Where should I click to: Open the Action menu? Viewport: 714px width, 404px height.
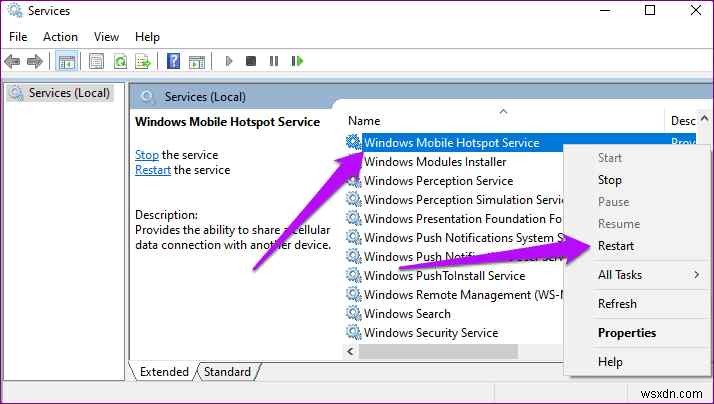click(x=61, y=37)
